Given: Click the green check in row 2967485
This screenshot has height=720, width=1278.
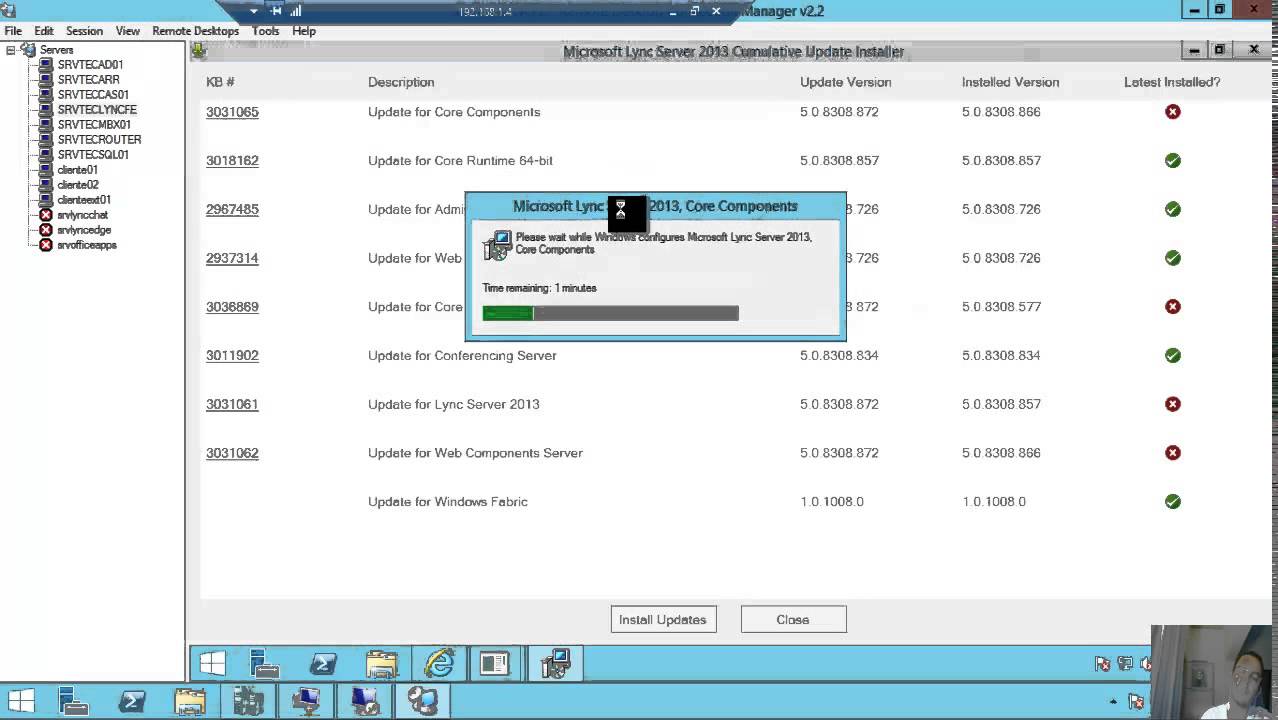Looking at the screenshot, I should [x=1173, y=209].
